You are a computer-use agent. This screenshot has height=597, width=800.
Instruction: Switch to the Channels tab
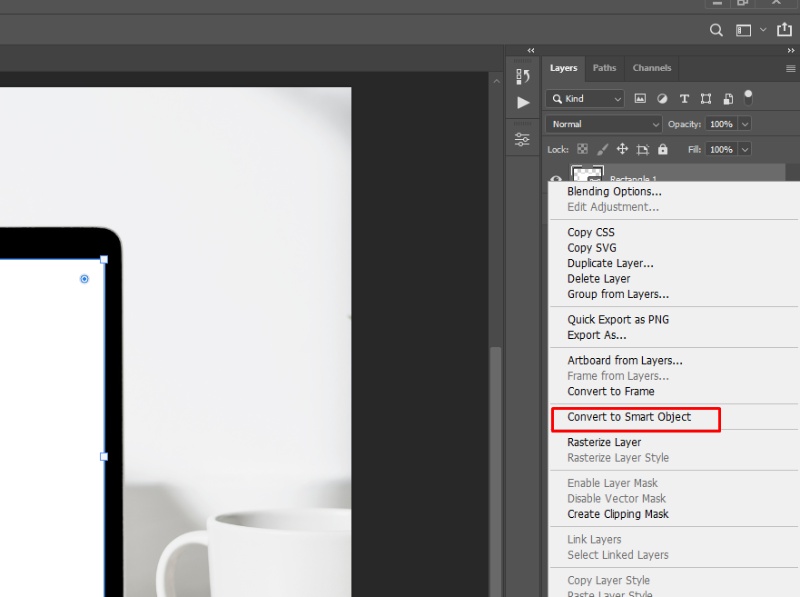(651, 68)
